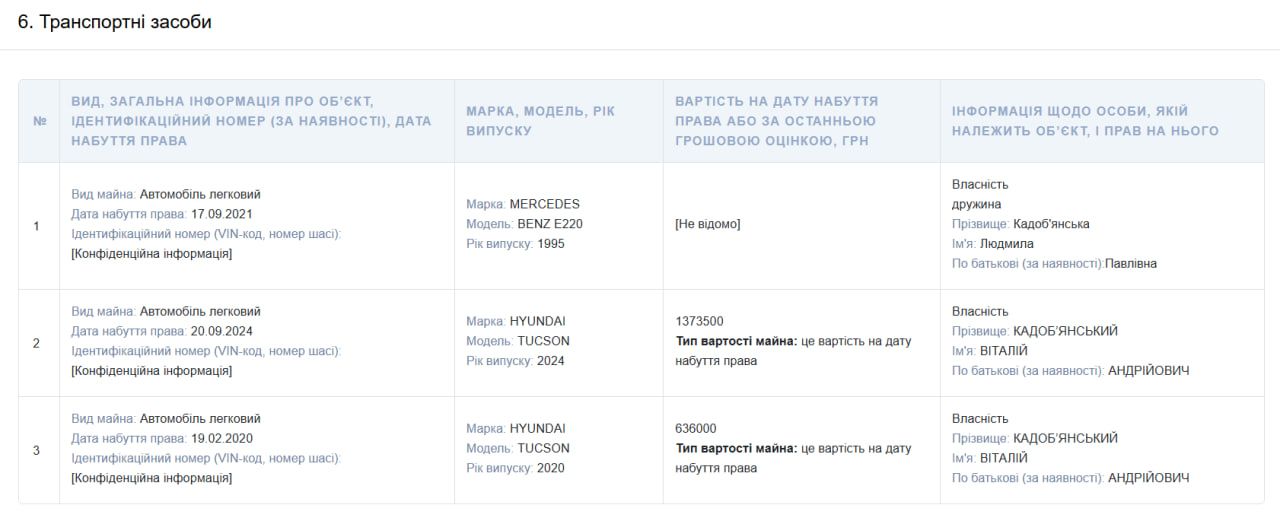Click the acquisition date 19.02.2020

coord(221,438)
